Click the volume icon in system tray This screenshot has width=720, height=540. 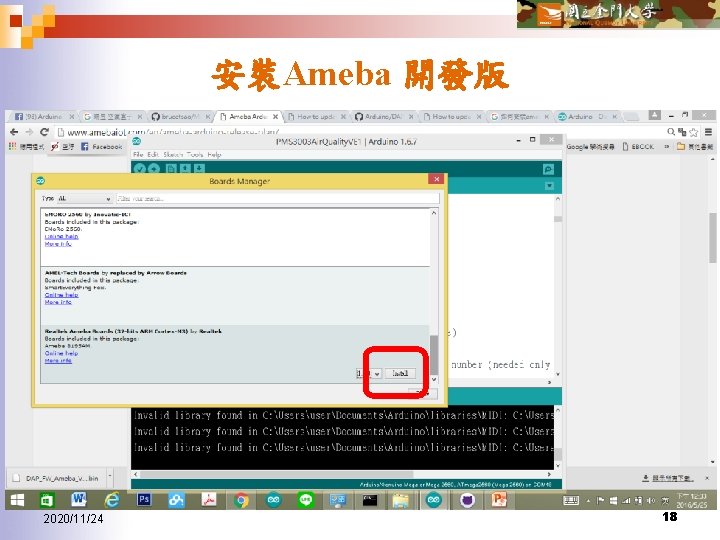651,501
